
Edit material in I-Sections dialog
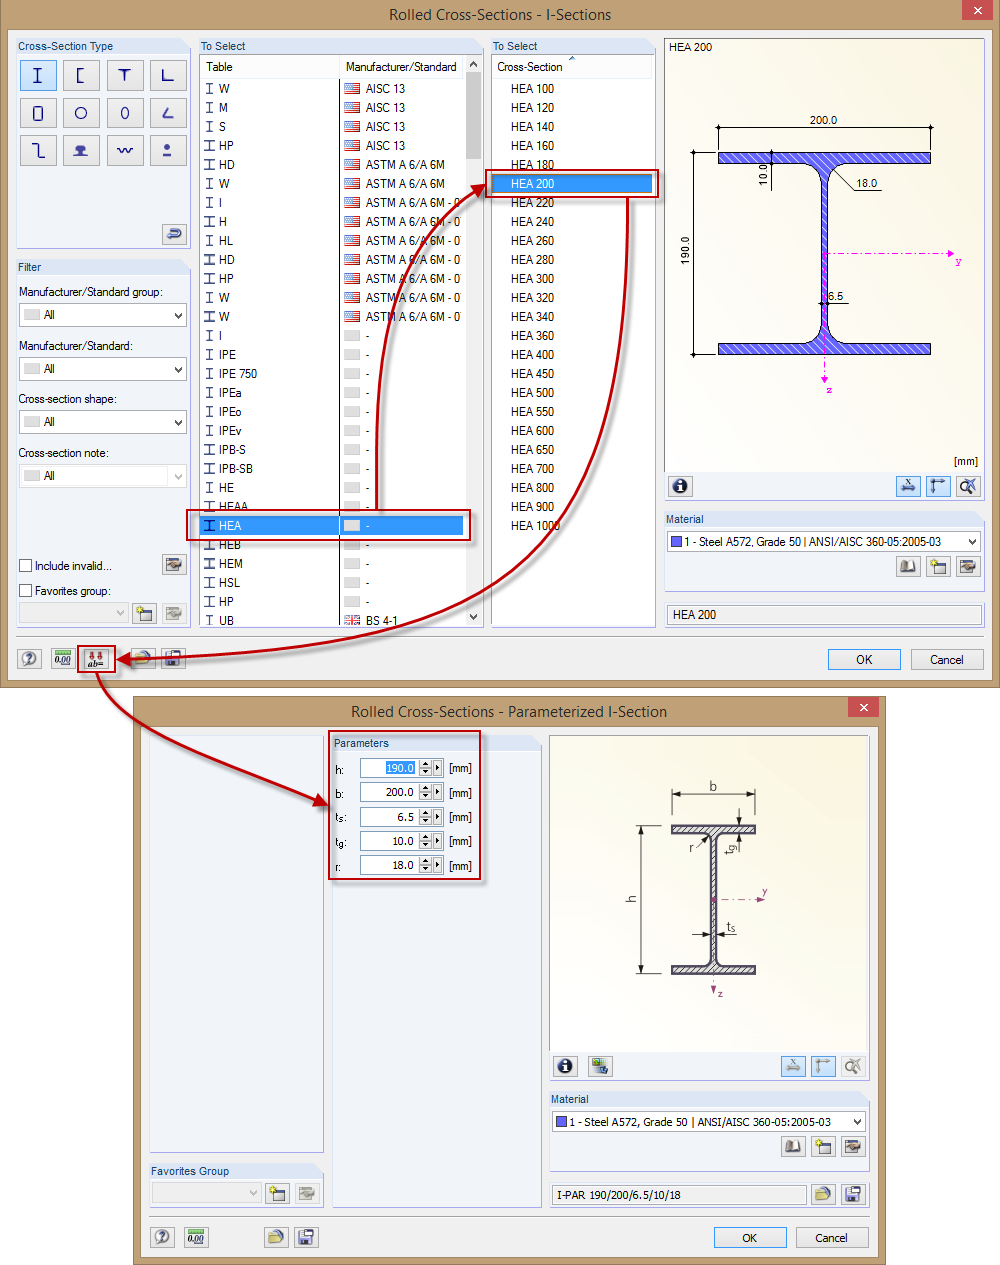tap(968, 566)
